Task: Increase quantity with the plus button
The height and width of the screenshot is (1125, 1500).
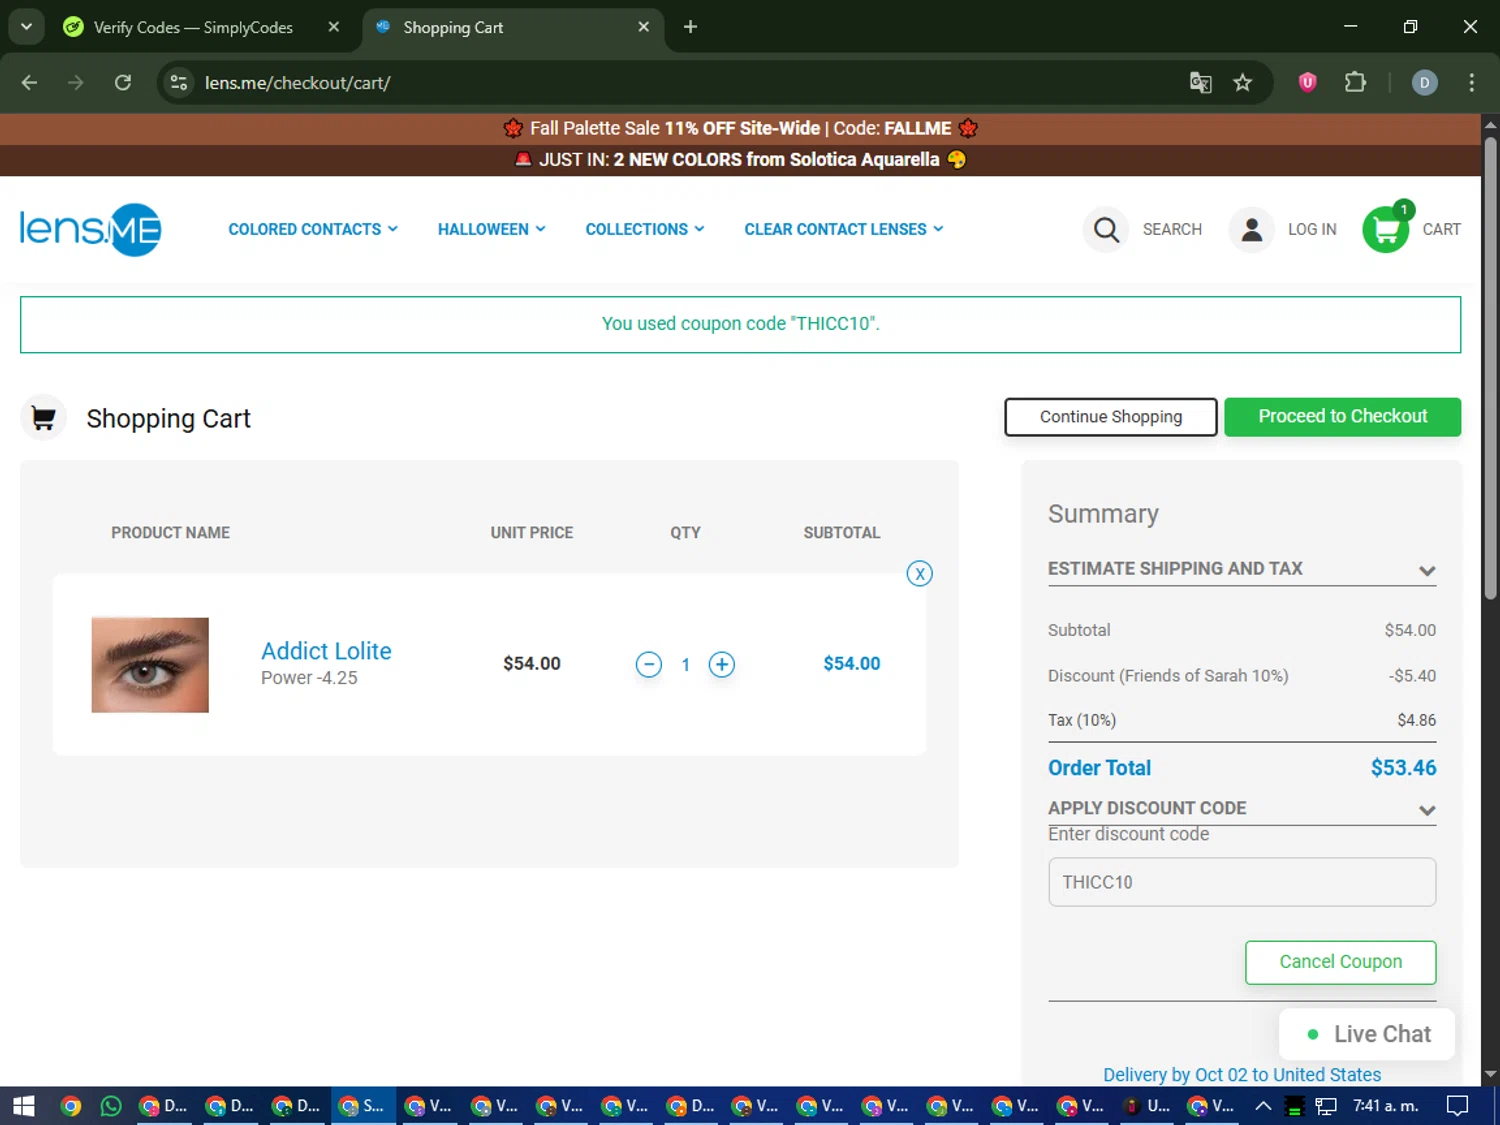Action: click(721, 664)
